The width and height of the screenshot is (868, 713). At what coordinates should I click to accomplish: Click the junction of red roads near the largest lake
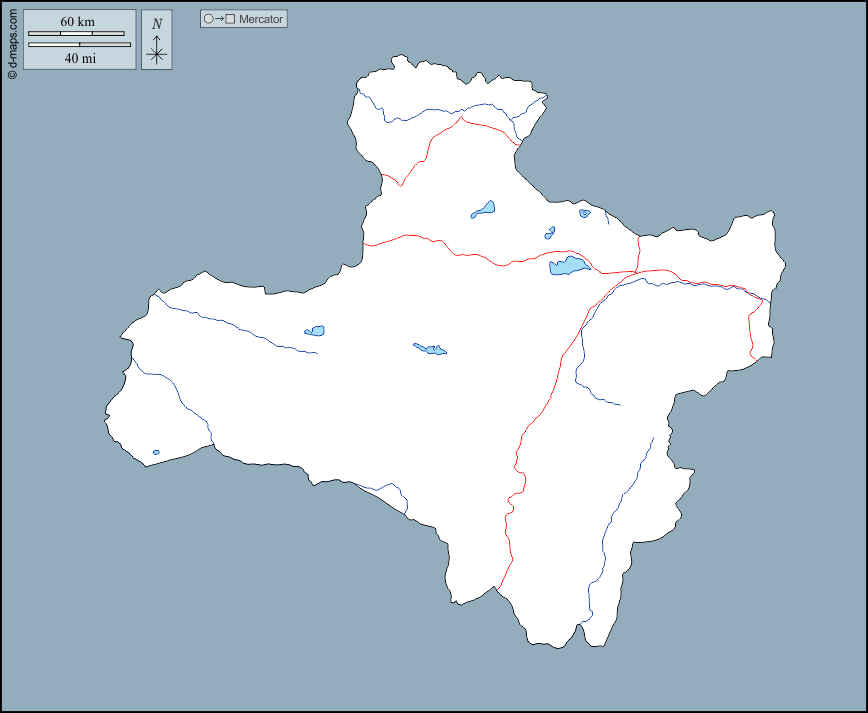(636, 271)
